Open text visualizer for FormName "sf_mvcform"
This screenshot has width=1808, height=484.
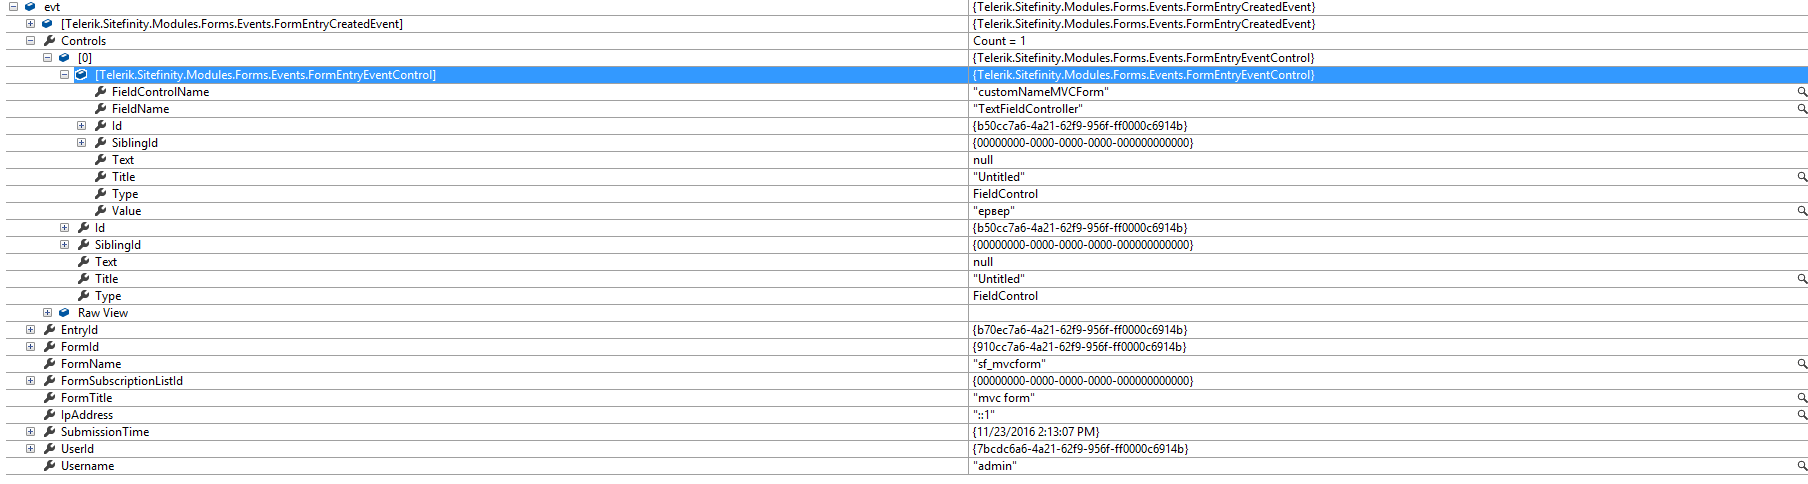click(1802, 364)
